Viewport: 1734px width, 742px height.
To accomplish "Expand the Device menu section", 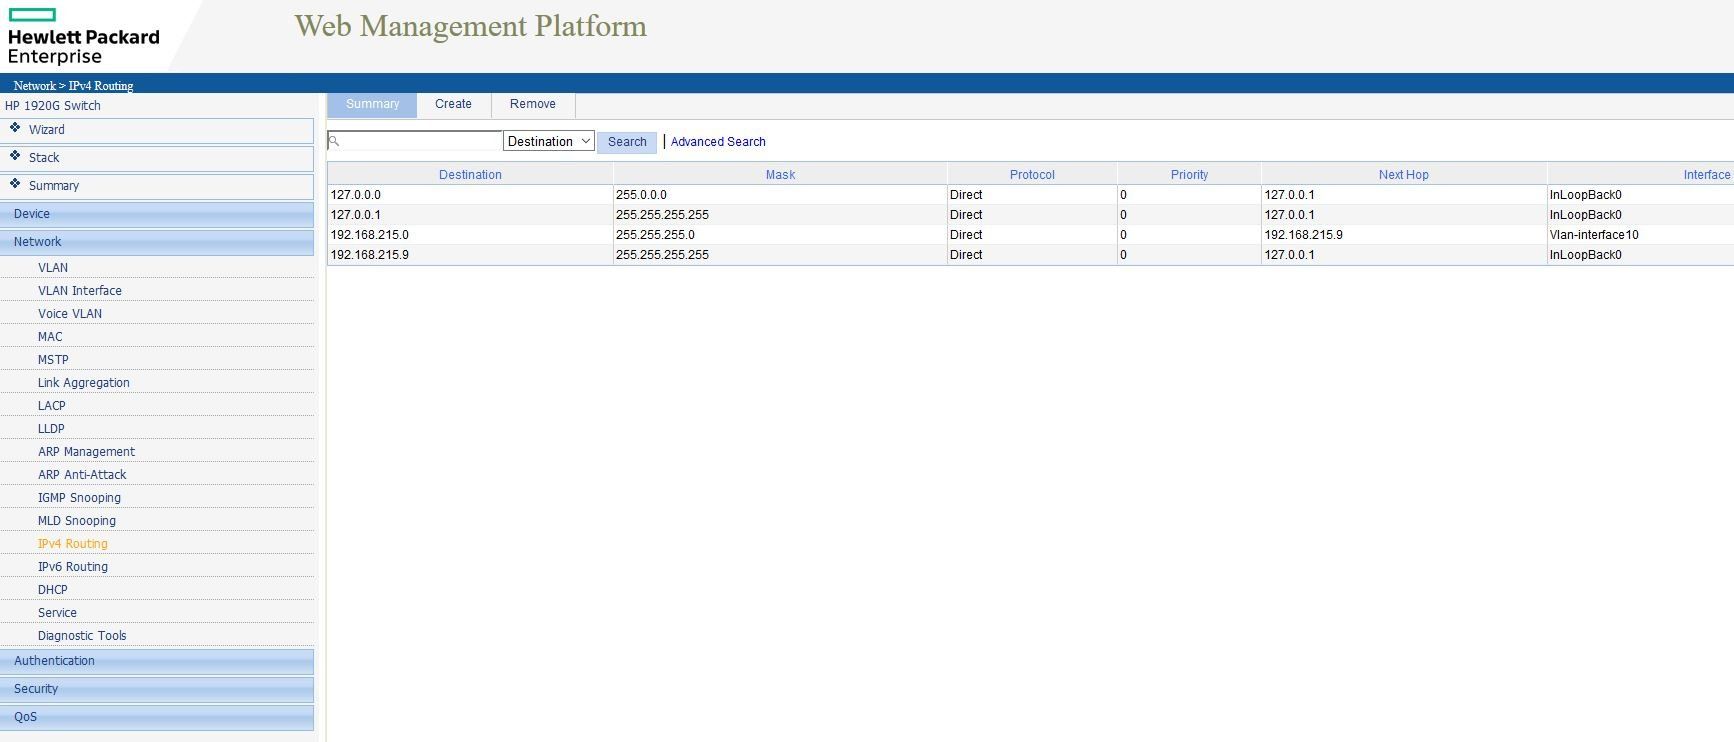I will [157, 214].
